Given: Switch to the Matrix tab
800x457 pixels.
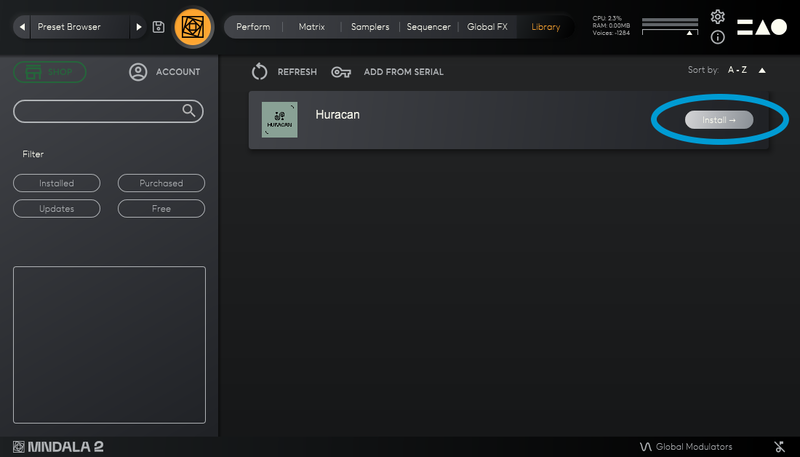Looking at the screenshot, I should [311, 27].
